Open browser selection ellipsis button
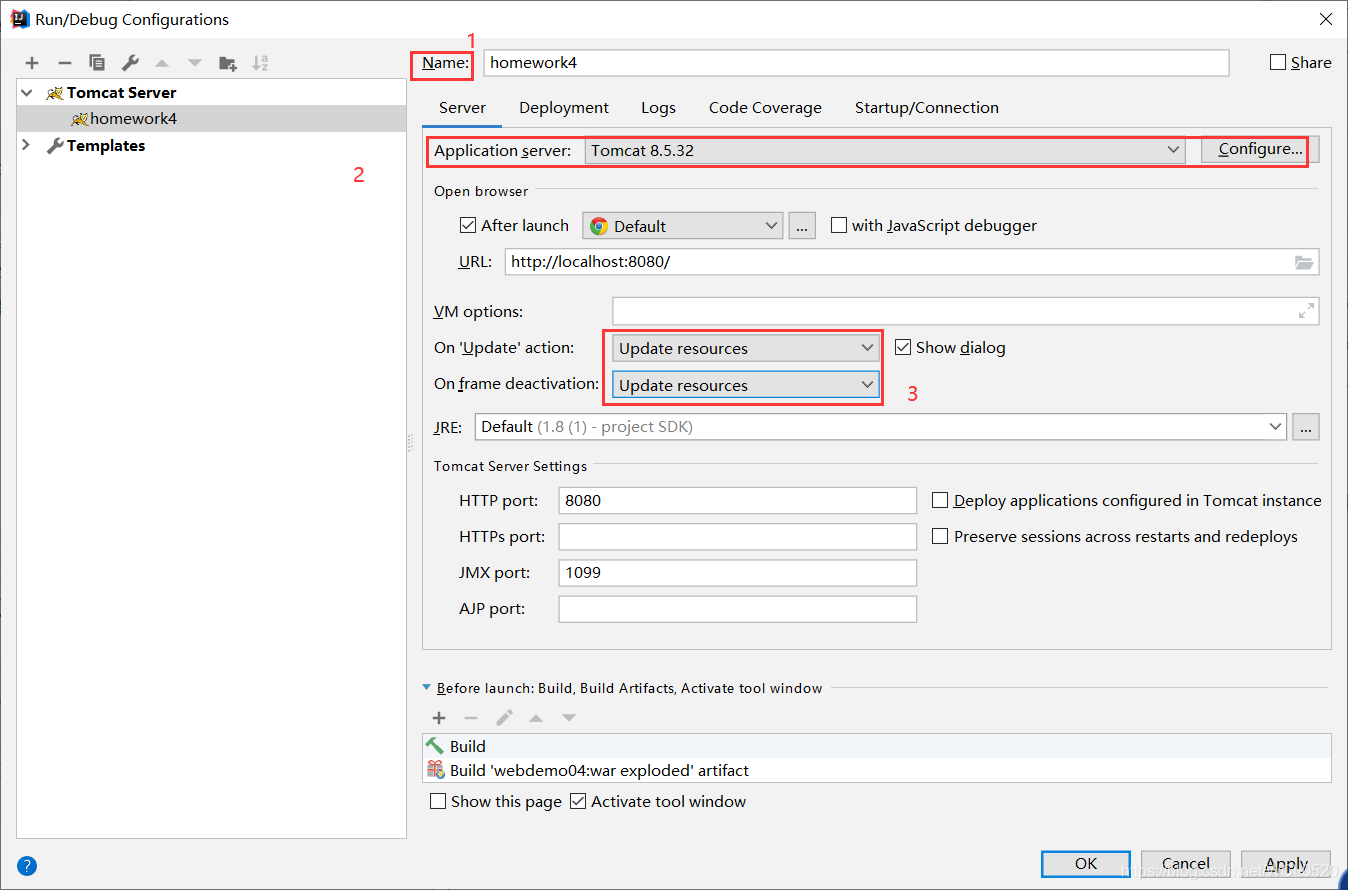The width and height of the screenshot is (1348, 890). click(802, 226)
